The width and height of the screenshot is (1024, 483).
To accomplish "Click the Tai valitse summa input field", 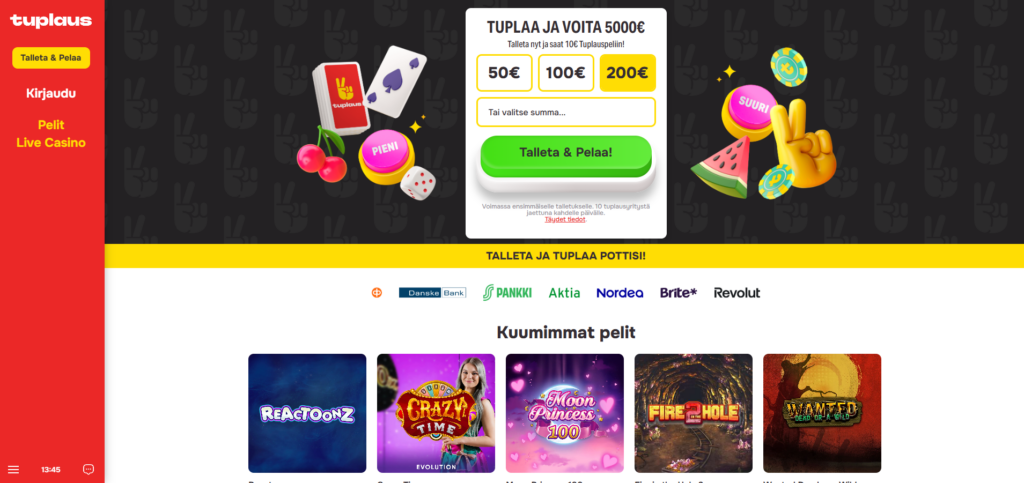I will pyautogui.click(x=566, y=112).
